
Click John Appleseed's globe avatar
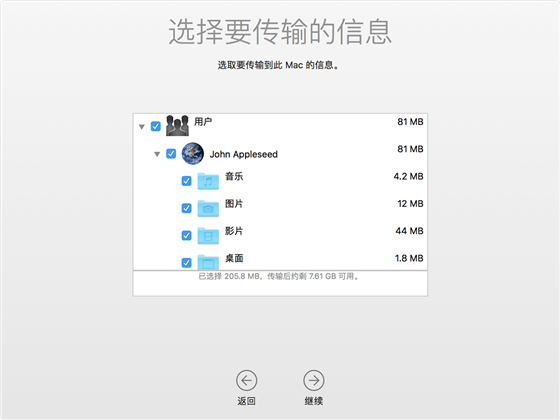pyautogui.click(x=193, y=154)
